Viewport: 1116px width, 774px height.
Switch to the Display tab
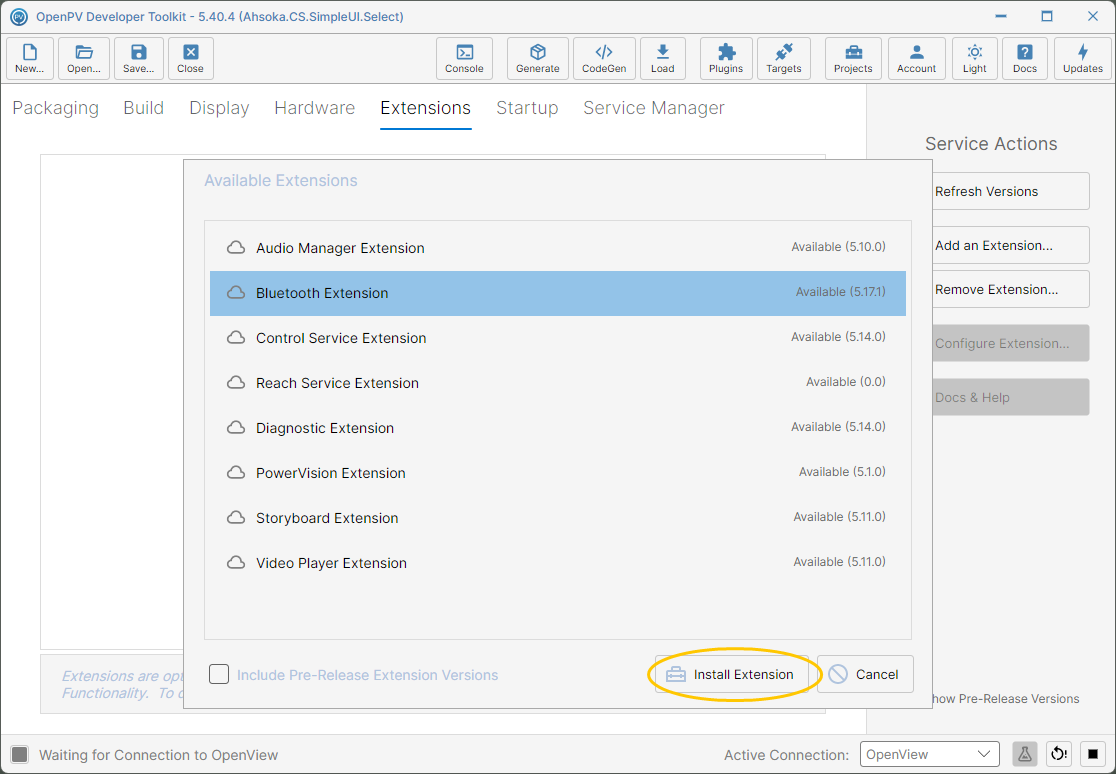point(219,108)
